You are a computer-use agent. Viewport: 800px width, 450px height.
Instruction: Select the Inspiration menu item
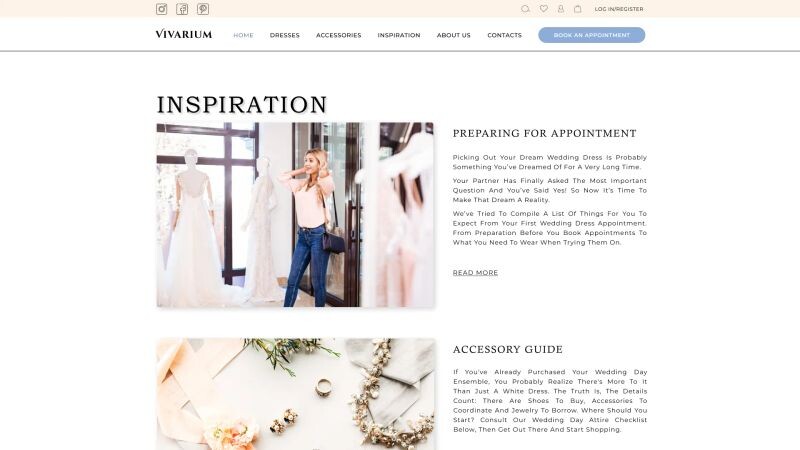pos(399,35)
